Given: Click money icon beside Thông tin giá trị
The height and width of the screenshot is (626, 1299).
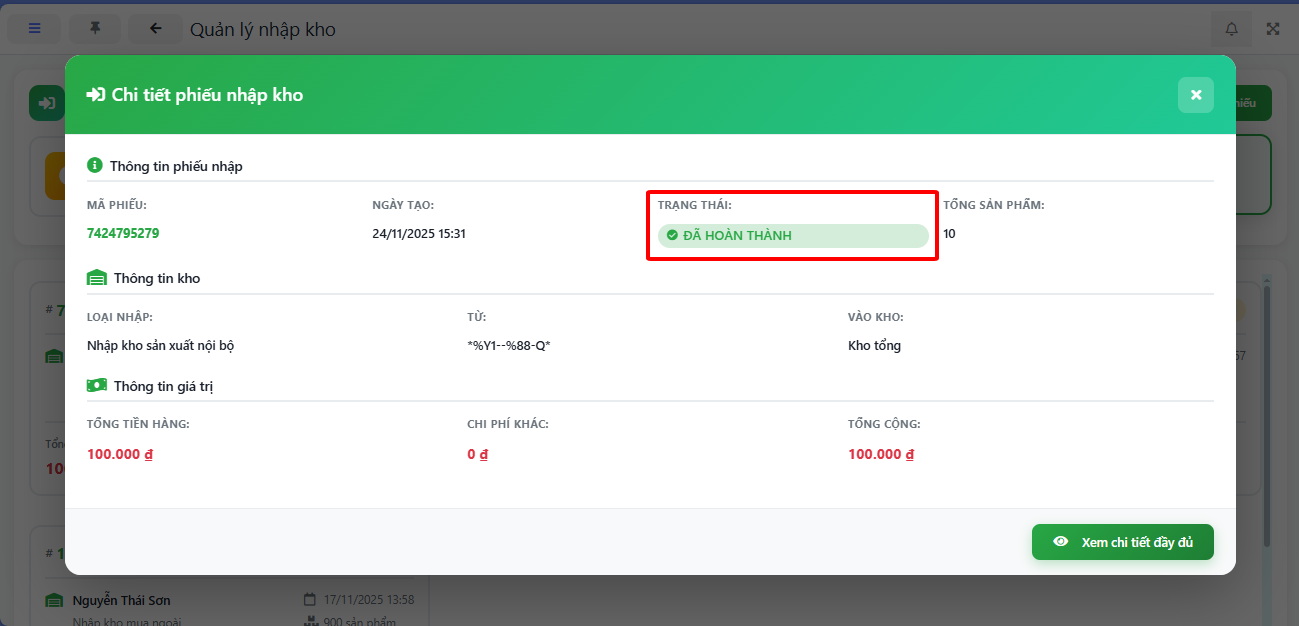Looking at the screenshot, I should pyautogui.click(x=97, y=385).
